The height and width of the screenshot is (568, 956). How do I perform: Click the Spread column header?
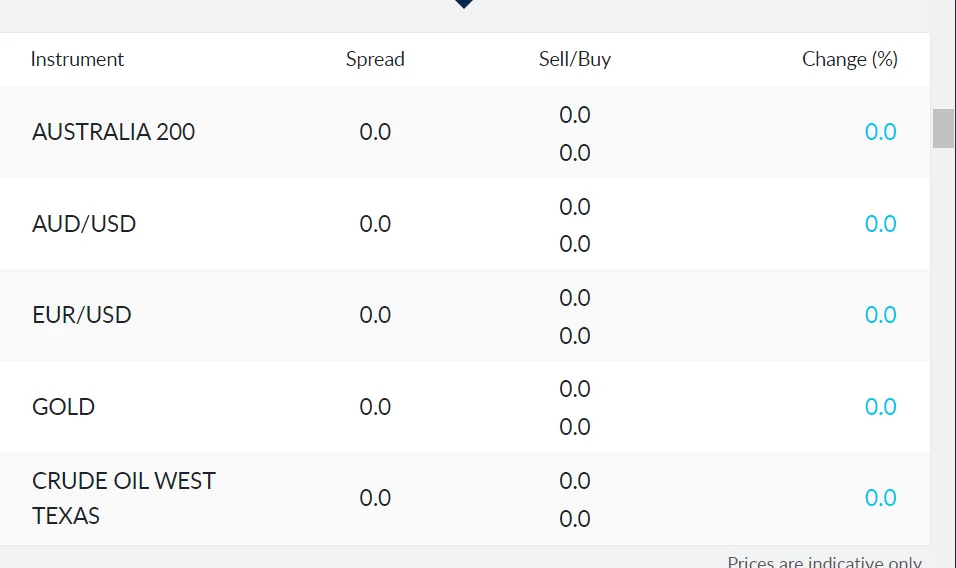pos(375,59)
